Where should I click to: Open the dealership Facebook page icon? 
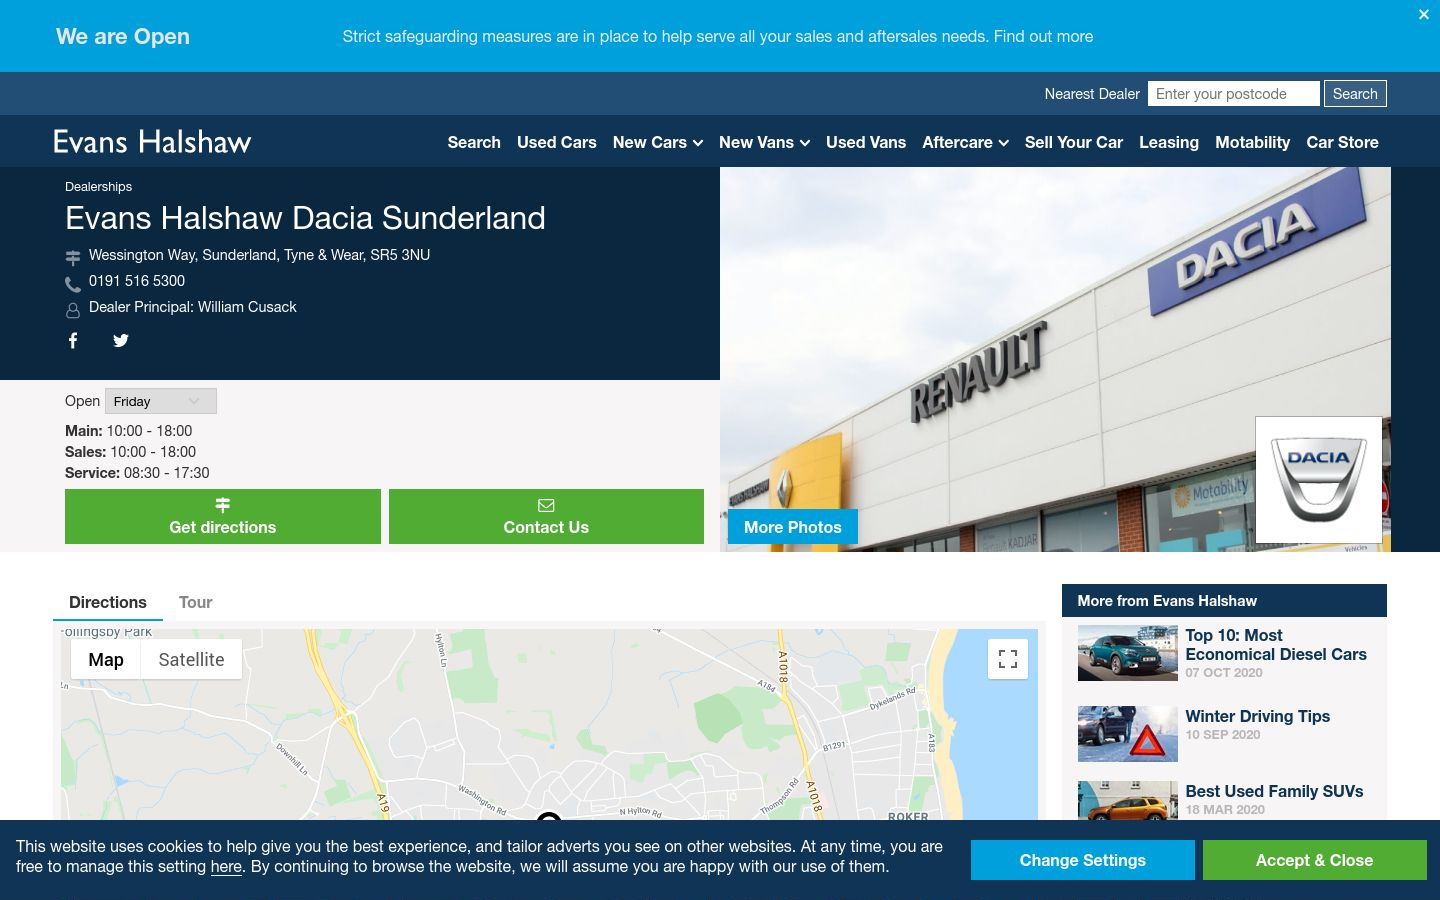pyautogui.click(x=73, y=340)
